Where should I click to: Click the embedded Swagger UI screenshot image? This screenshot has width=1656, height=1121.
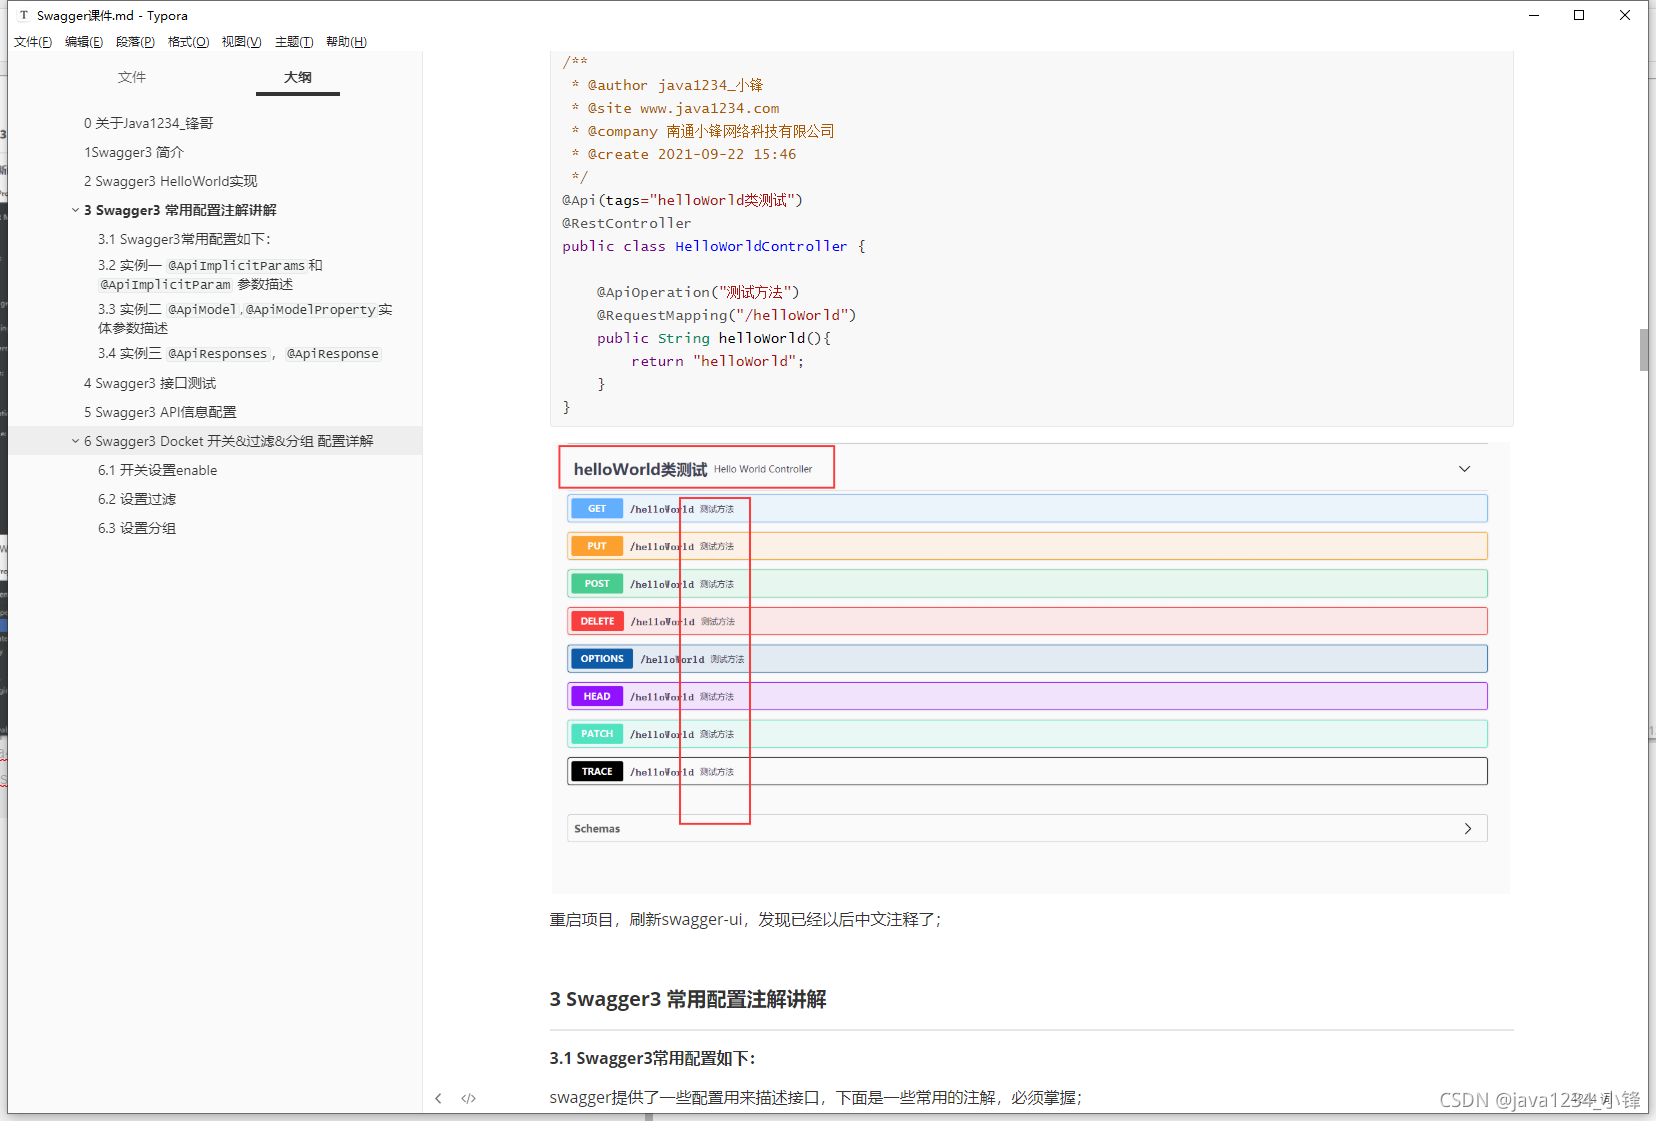tap(1030, 667)
